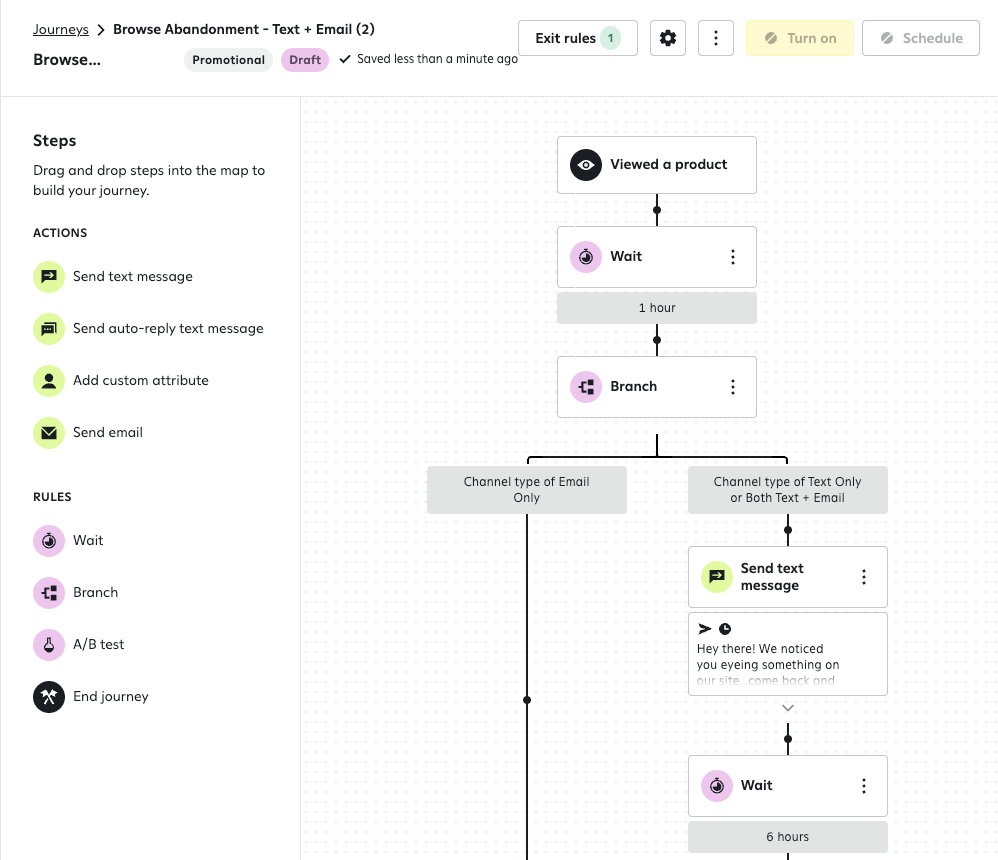Click the Branch icon in Rules list
998x860 pixels.
pos(49,593)
